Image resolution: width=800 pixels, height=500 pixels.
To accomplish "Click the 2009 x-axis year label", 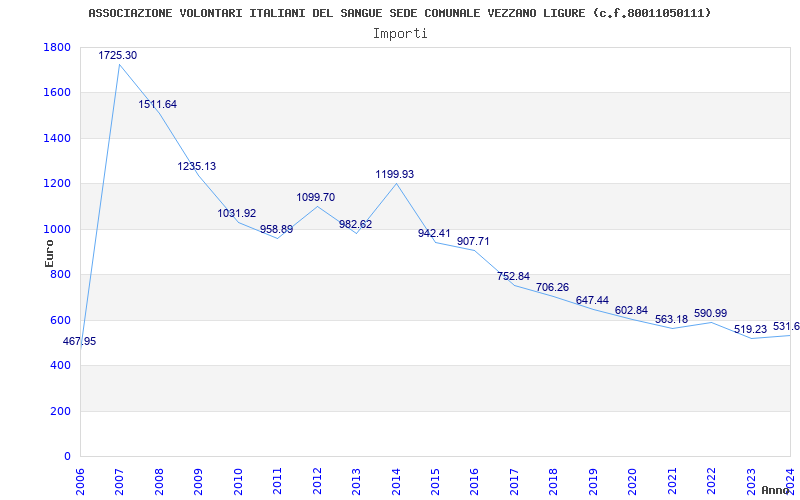I will coord(198,481).
